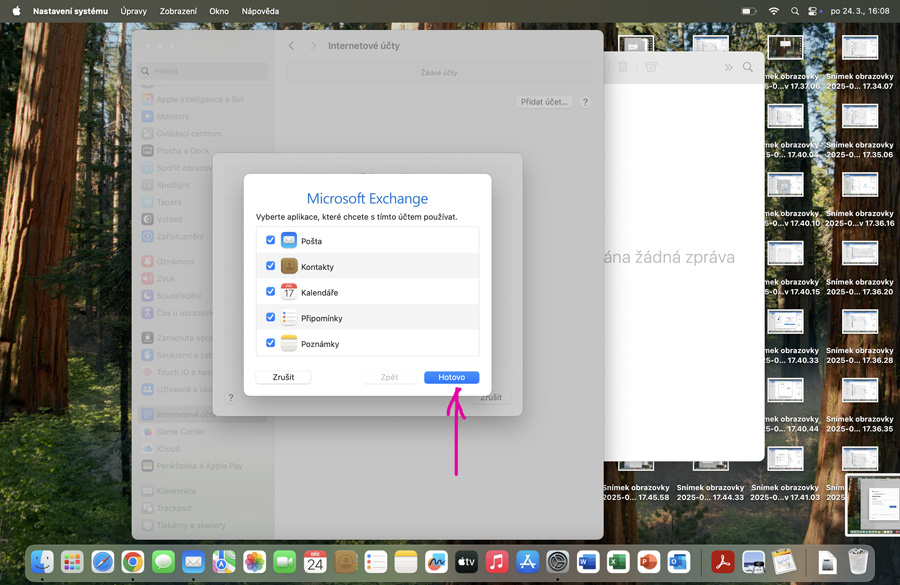Screen dimensions: 900x585
Task: Click the Wi-Fi icon in menu bar
Action: click(773, 11)
